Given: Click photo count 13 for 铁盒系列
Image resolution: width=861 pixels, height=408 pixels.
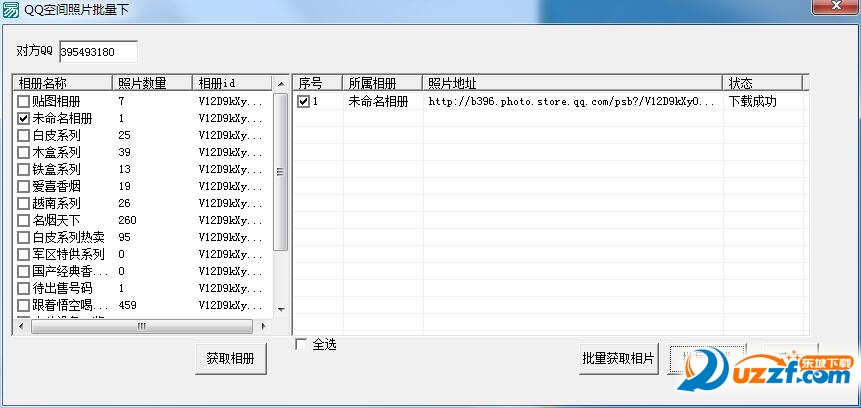Looking at the screenshot, I should click(124, 170).
